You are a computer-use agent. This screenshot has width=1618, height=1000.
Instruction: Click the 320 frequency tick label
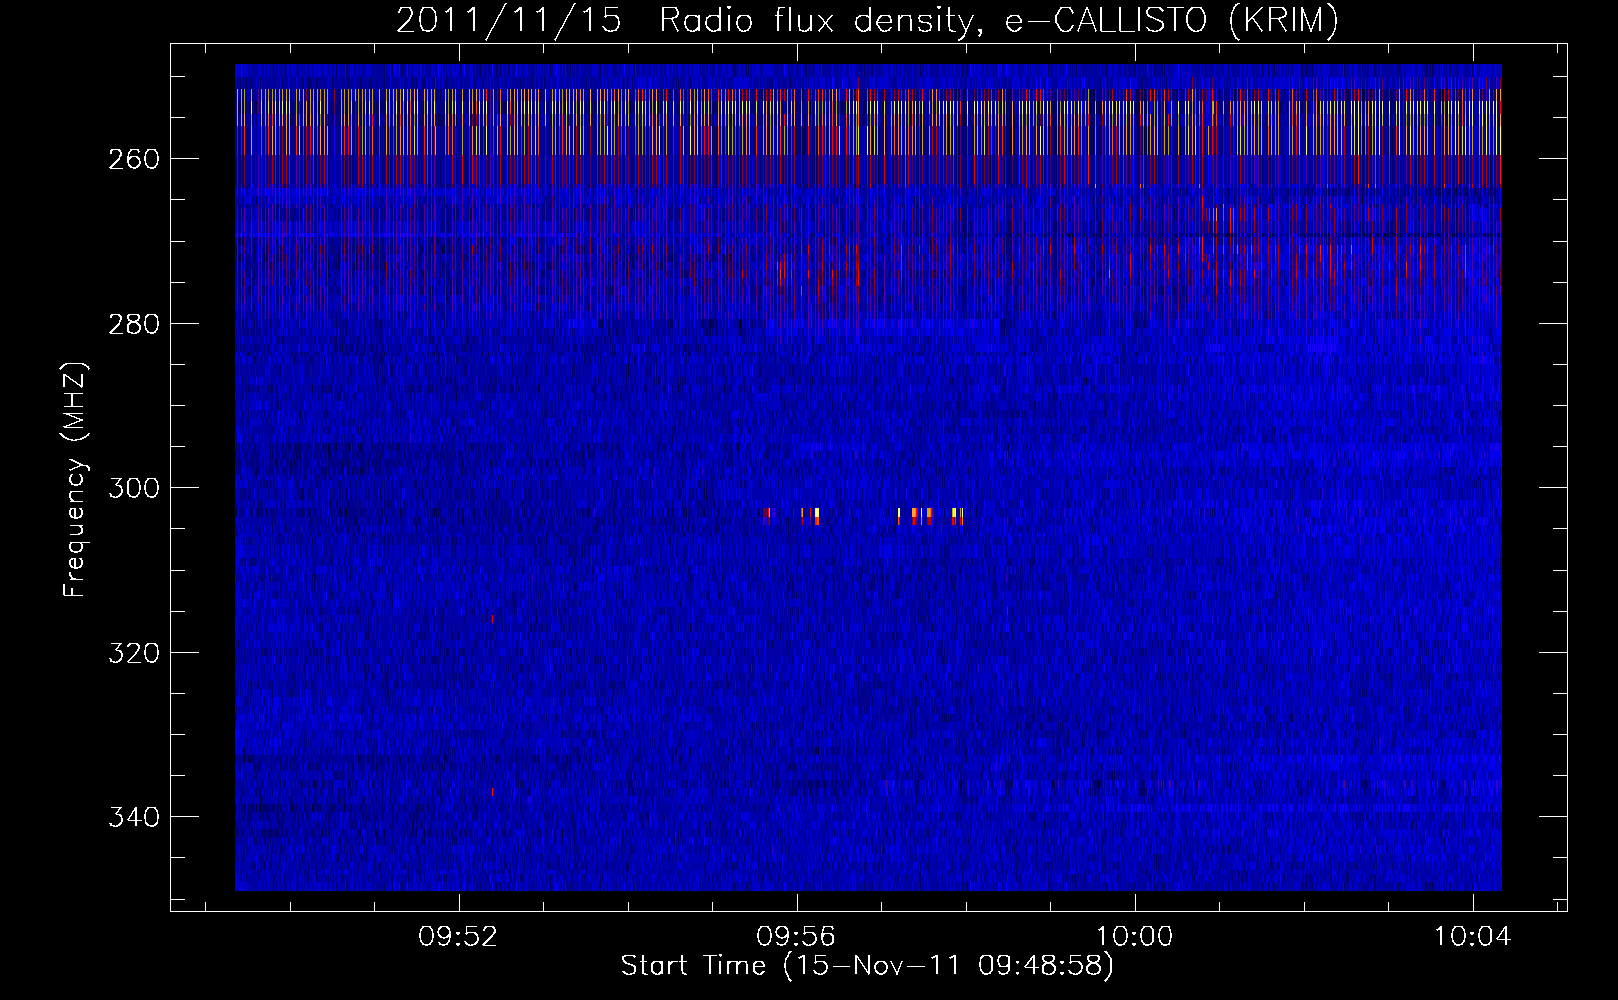[134, 653]
